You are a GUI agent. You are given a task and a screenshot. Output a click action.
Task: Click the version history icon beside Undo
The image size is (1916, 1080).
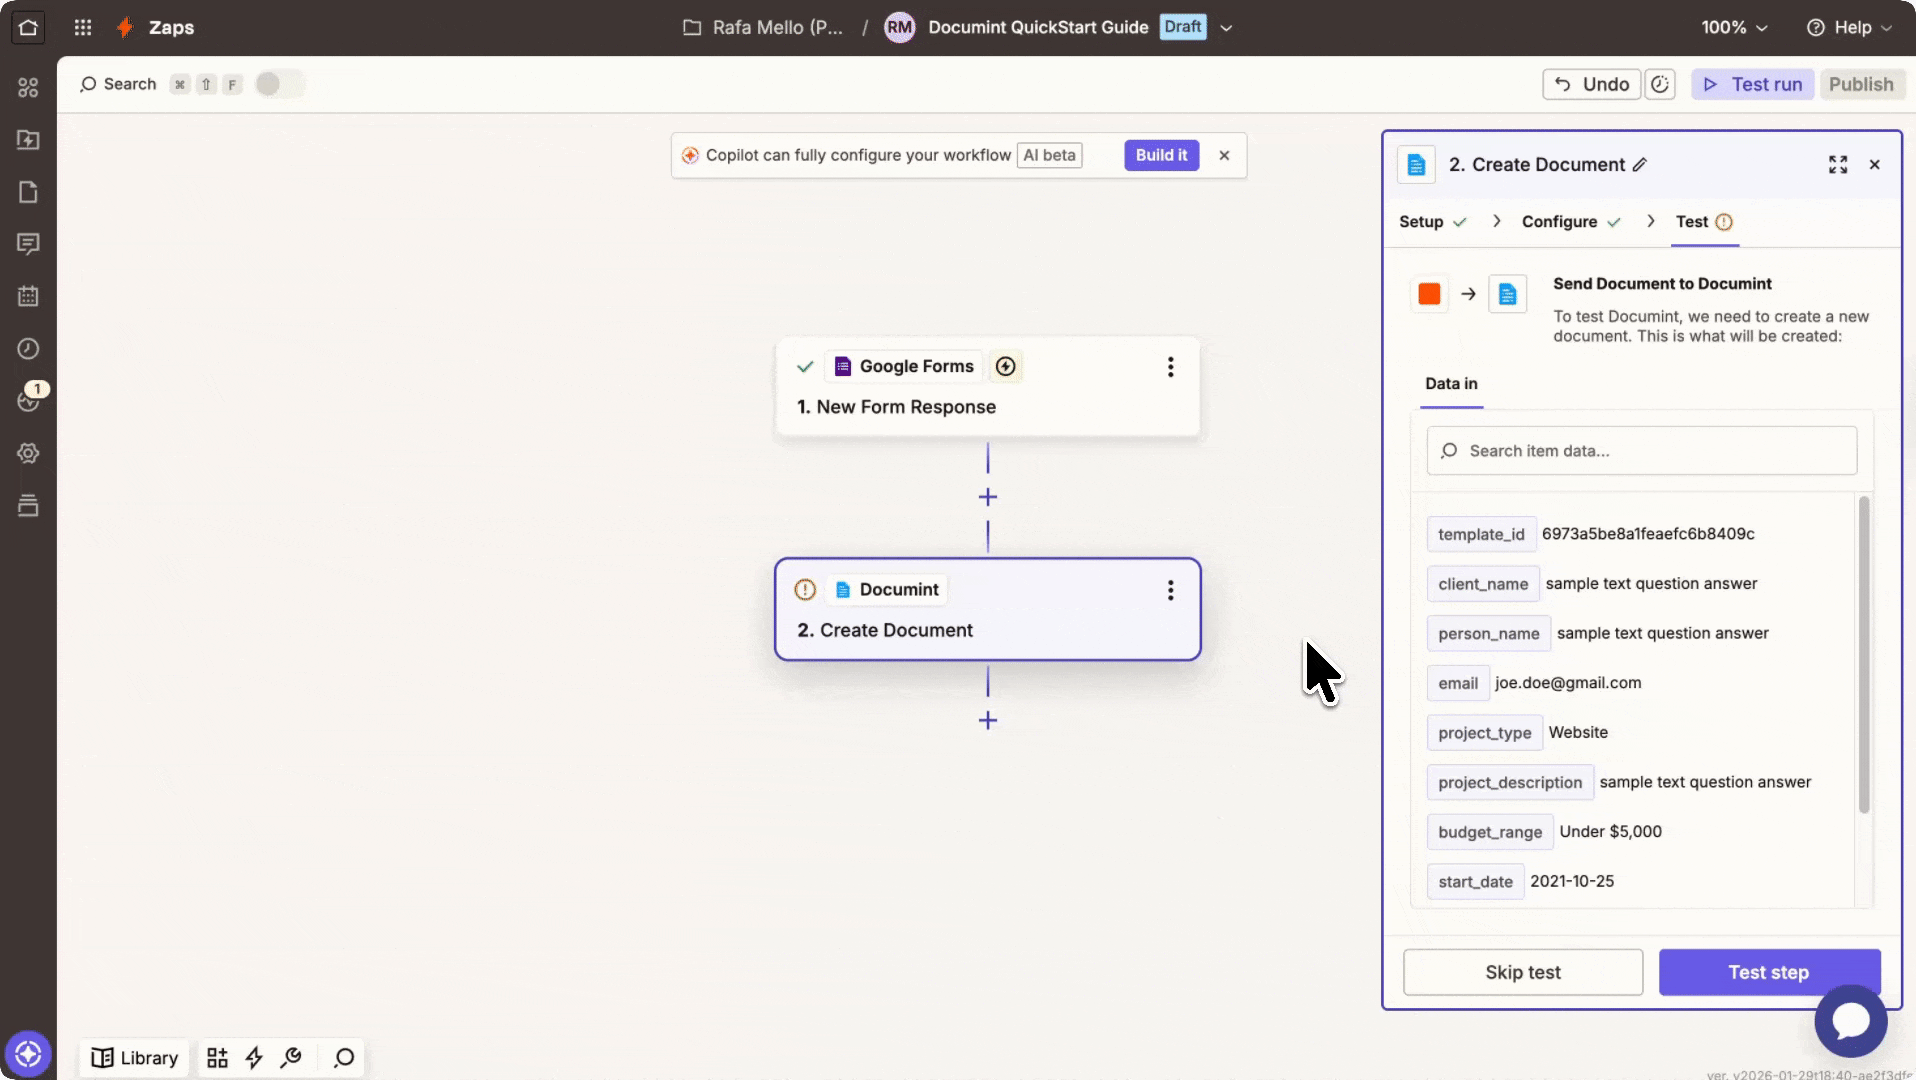[x=1660, y=84]
